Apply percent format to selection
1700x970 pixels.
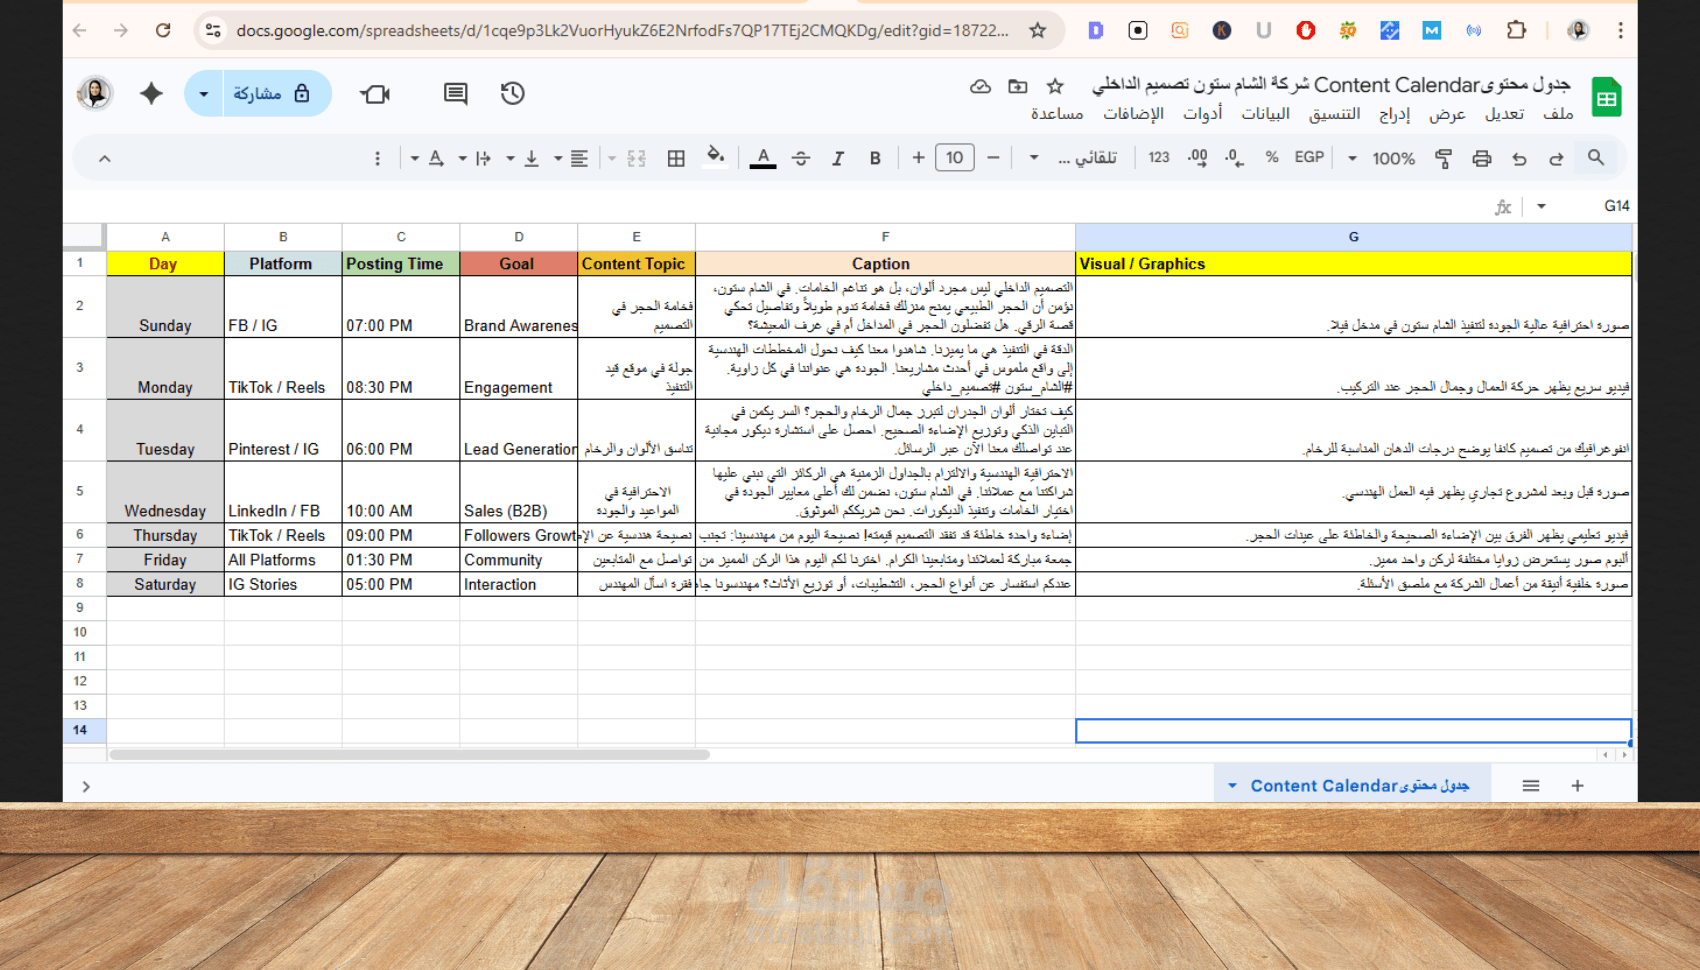(1272, 158)
